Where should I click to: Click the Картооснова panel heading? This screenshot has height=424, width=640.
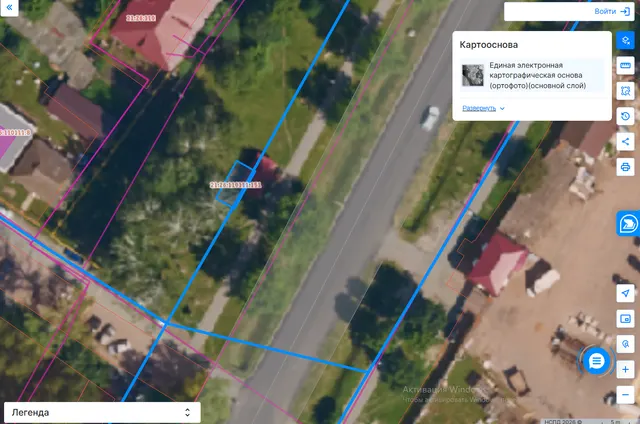[x=489, y=45]
